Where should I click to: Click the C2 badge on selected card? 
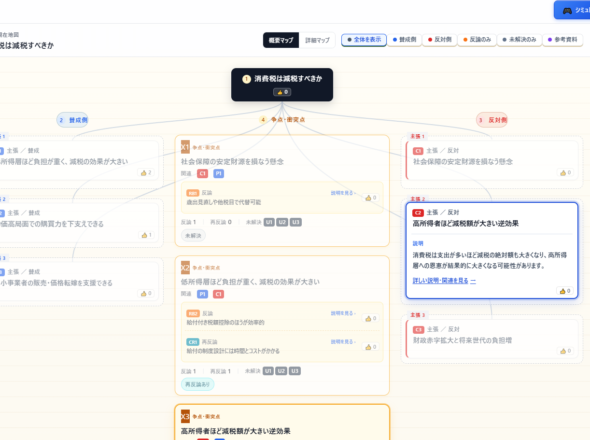(x=418, y=213)
